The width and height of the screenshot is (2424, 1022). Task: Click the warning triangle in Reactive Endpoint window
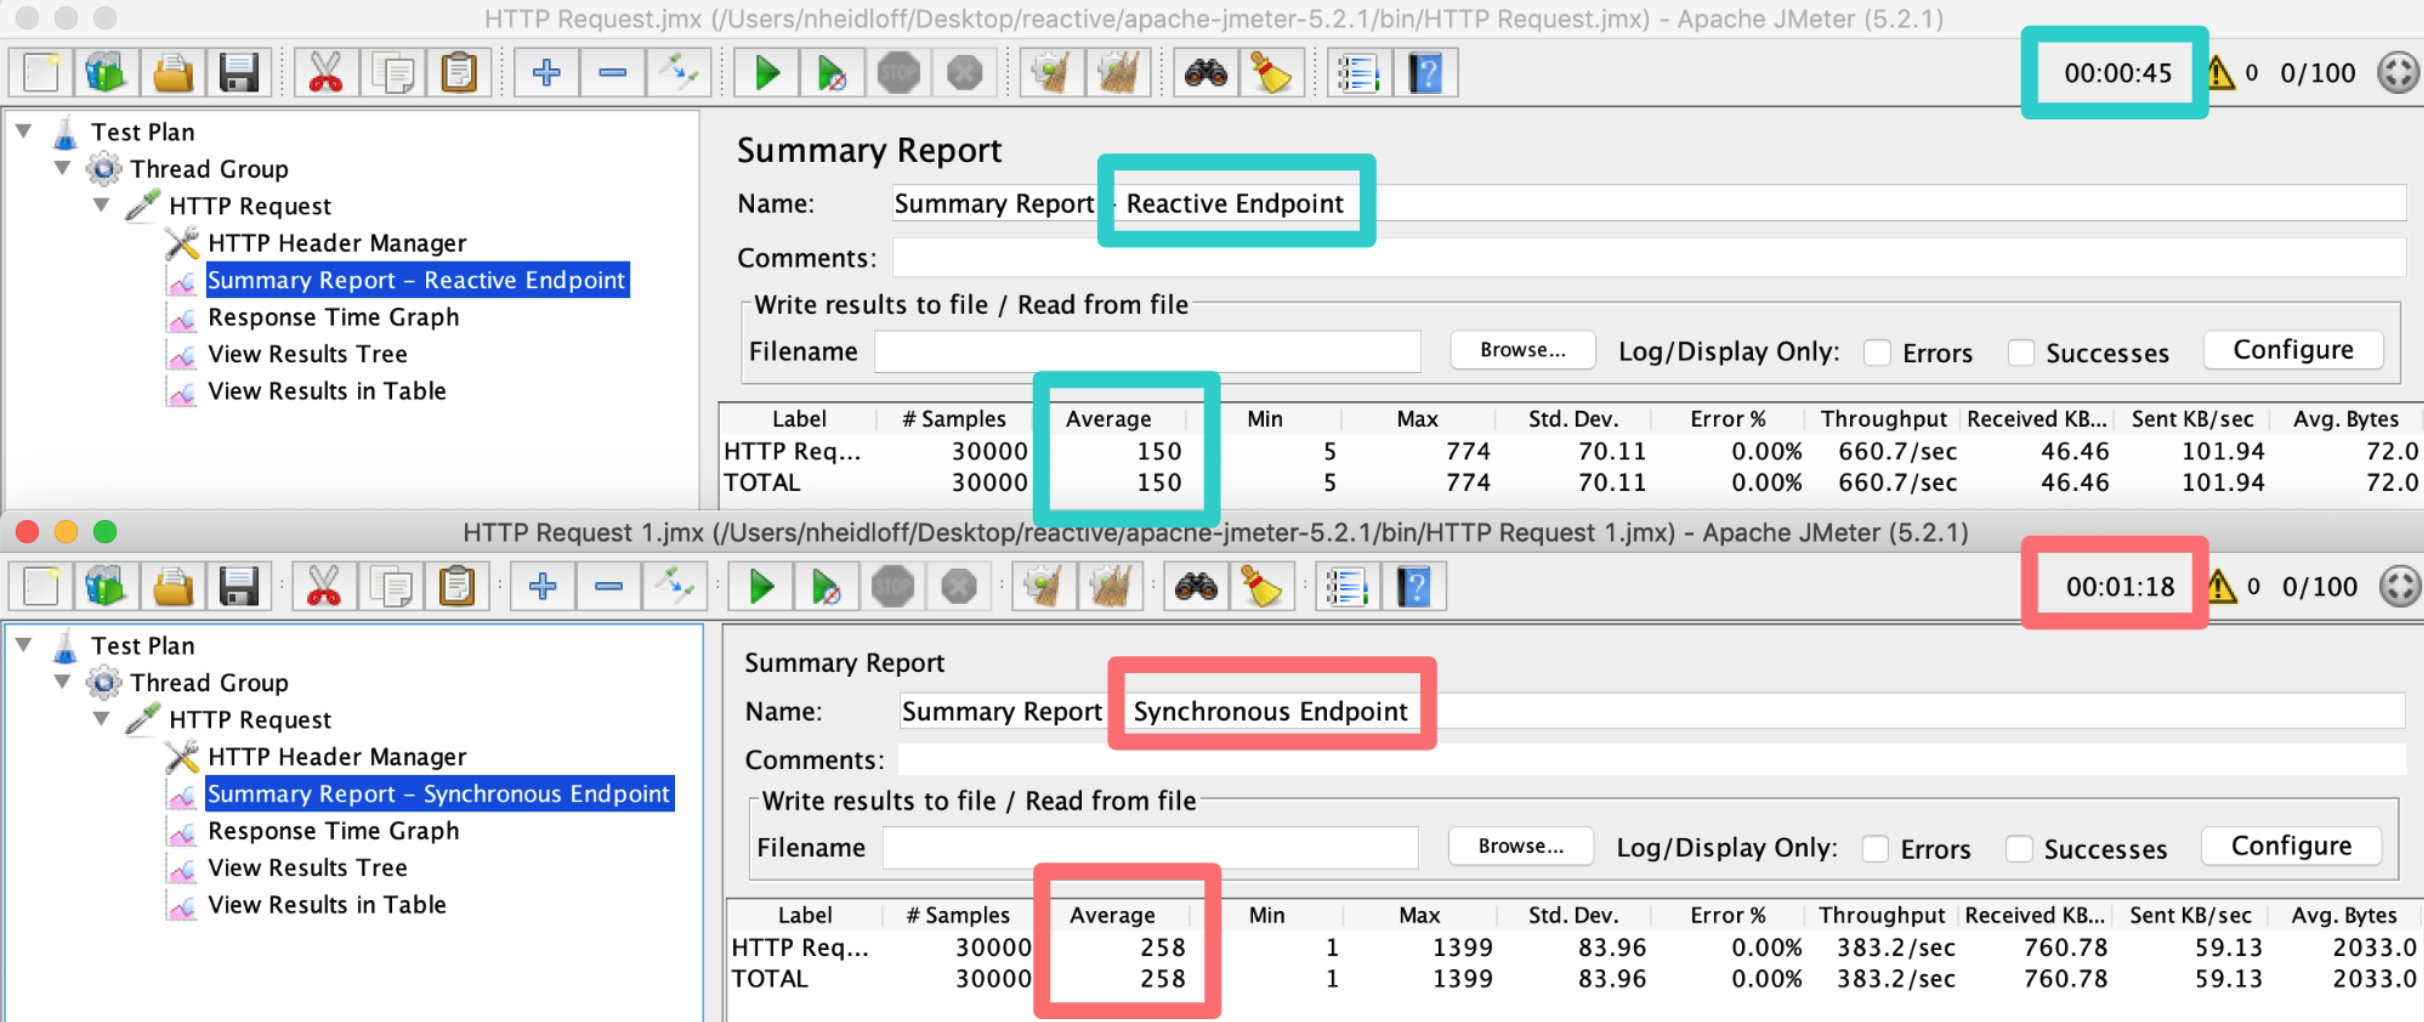pos(2220,72)
